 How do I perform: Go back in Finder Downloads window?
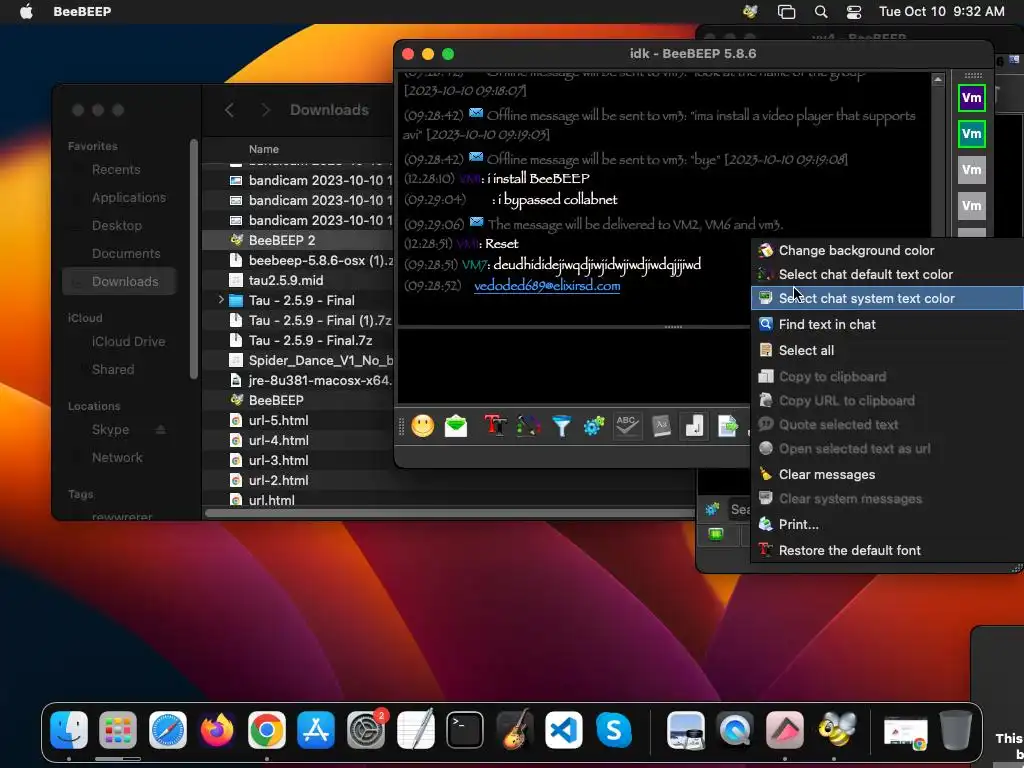point(229,110)
